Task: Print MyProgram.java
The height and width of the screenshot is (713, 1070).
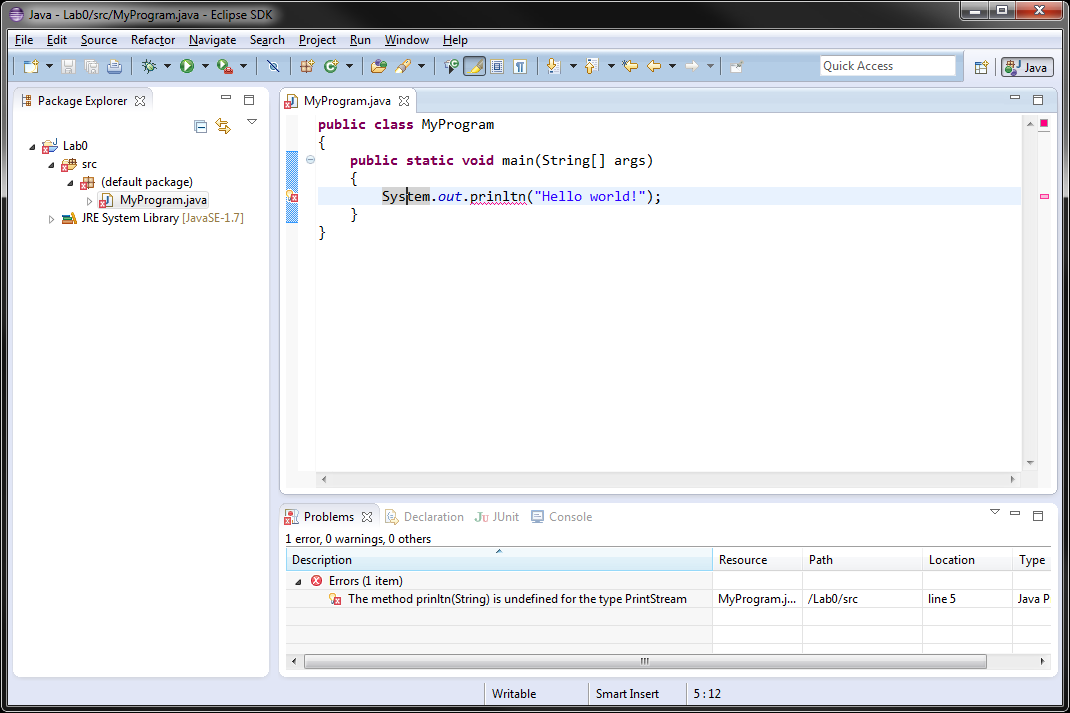Action: pyautogui.click(x=113, y=66)
